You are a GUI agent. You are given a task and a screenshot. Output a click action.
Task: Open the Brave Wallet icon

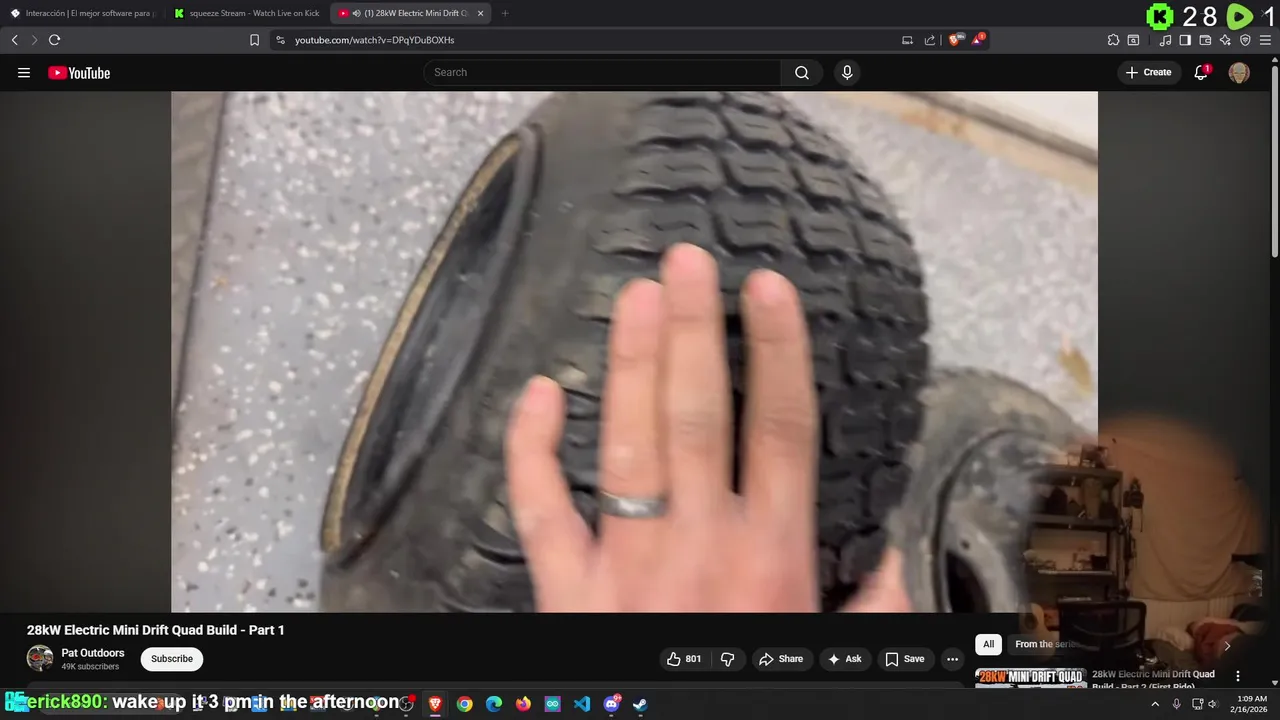1205,40
